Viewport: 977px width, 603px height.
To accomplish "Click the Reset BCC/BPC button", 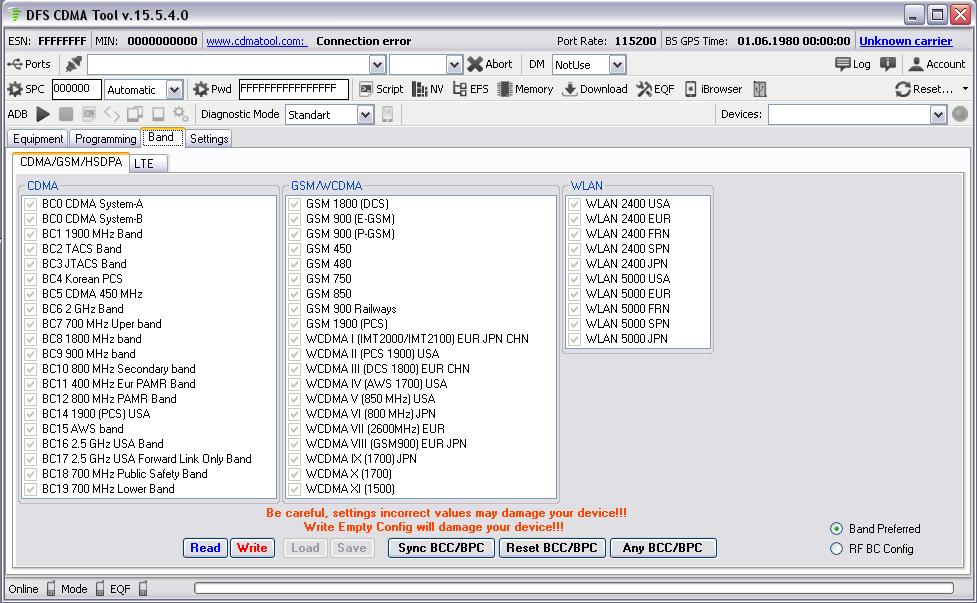I will tap(552, 548).
